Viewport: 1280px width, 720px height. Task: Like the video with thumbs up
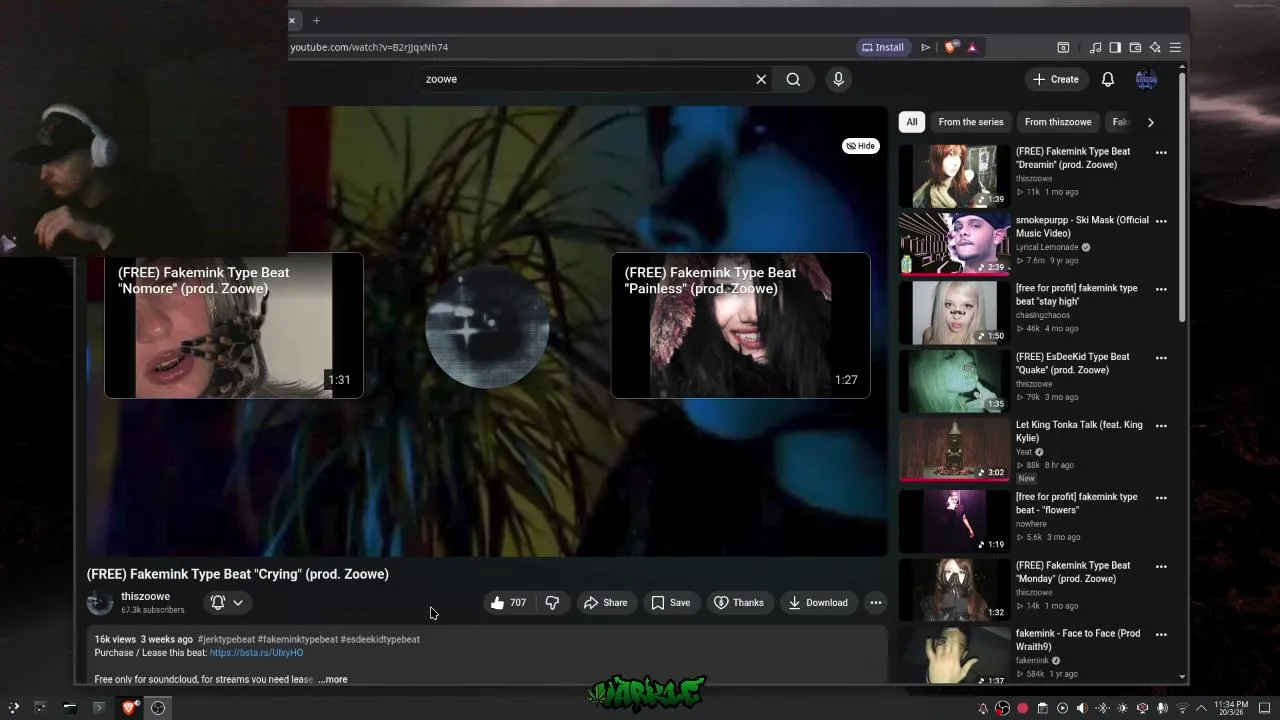click(x=508, y=602)
